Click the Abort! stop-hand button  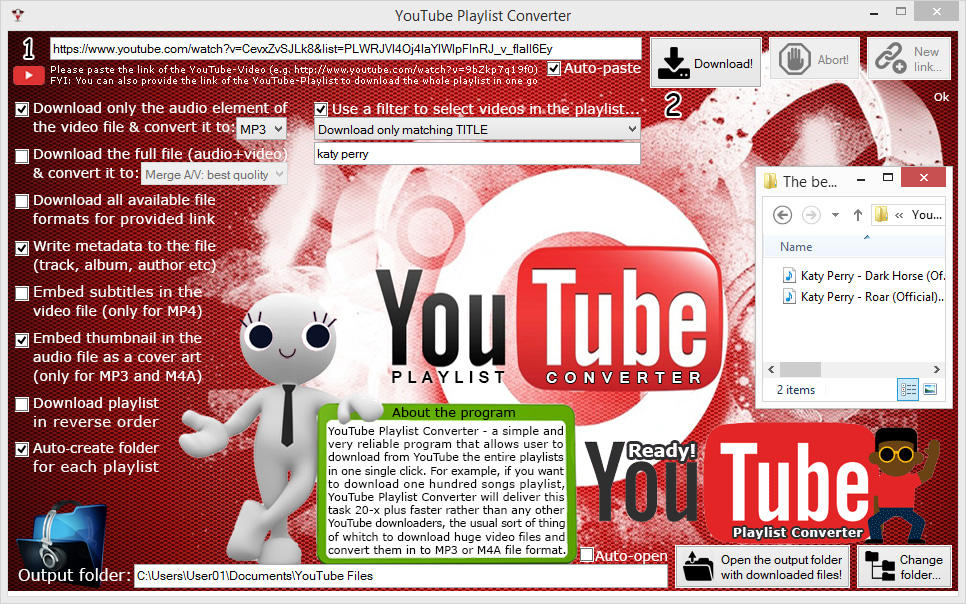pyautogui.click(x=814, y=59)
